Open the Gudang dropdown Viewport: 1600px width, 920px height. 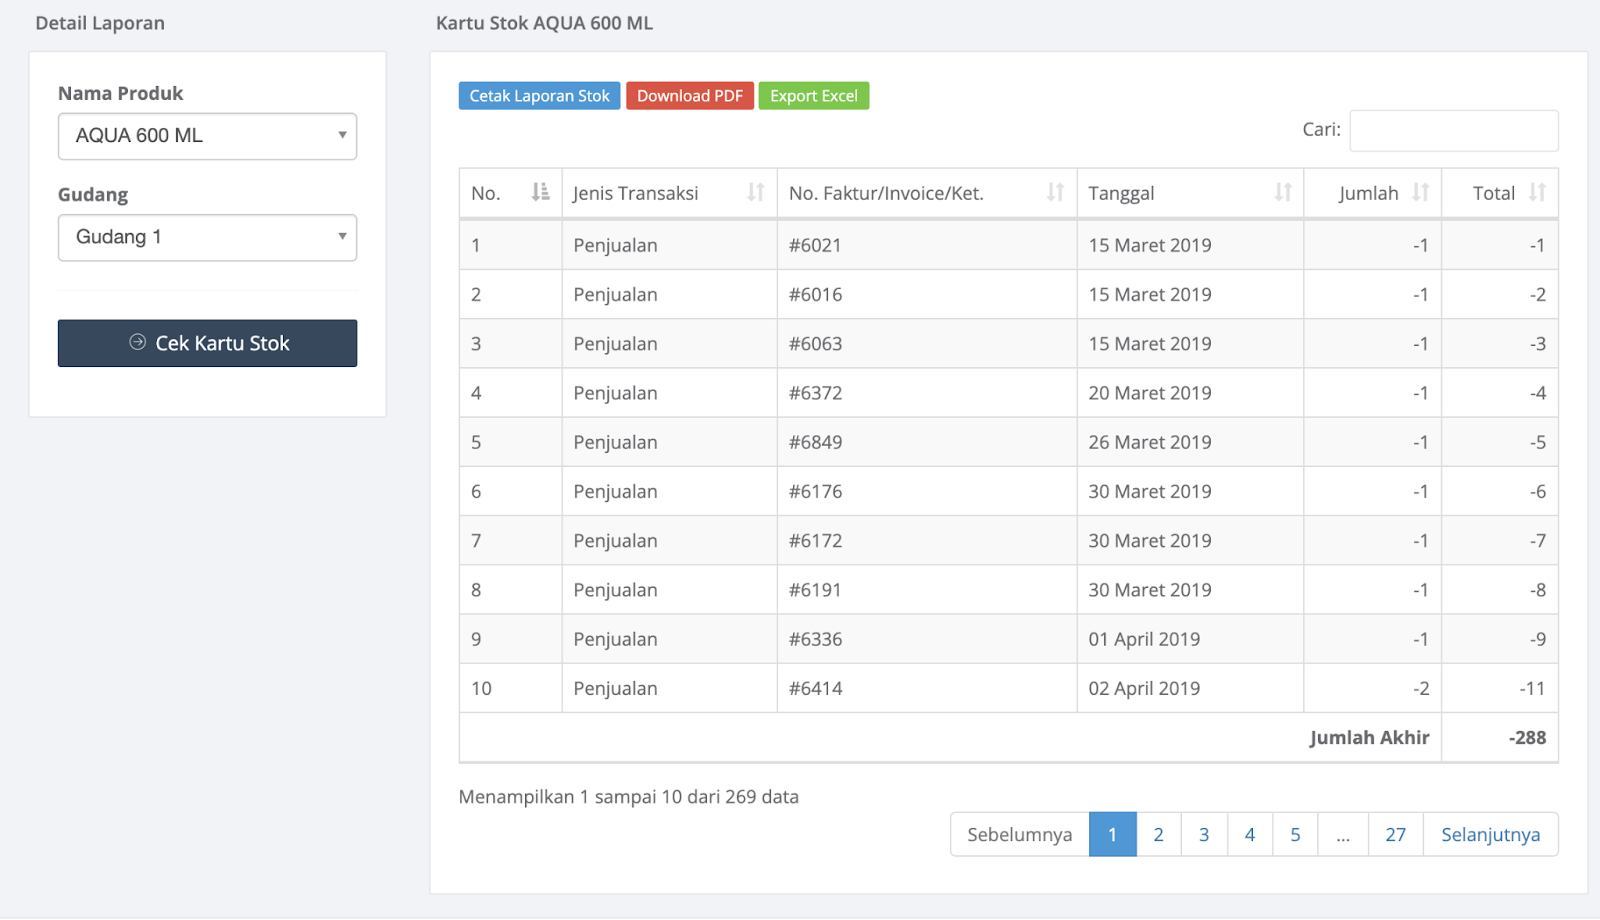(x=207, y=237)
